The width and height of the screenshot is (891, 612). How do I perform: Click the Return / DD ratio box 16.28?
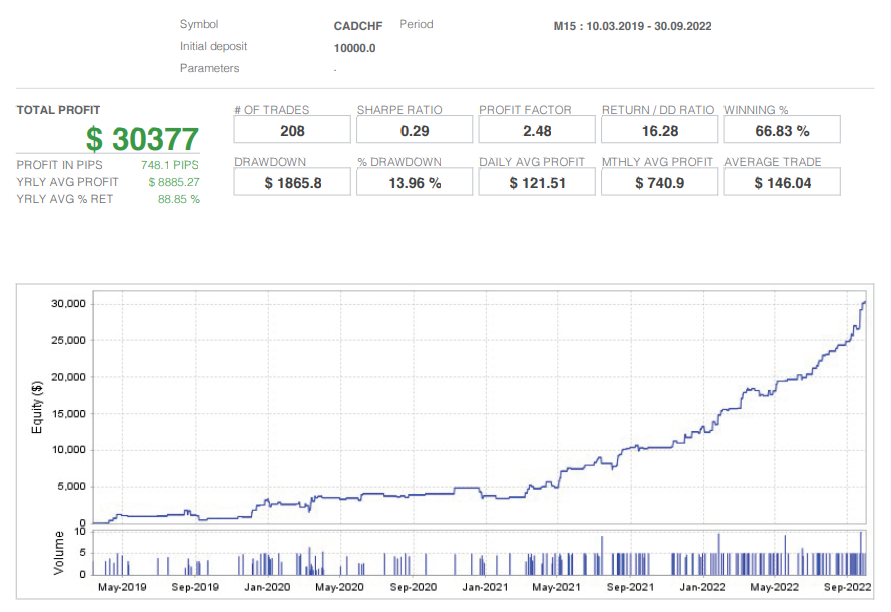pyautogui.click(x=659, y=130)
